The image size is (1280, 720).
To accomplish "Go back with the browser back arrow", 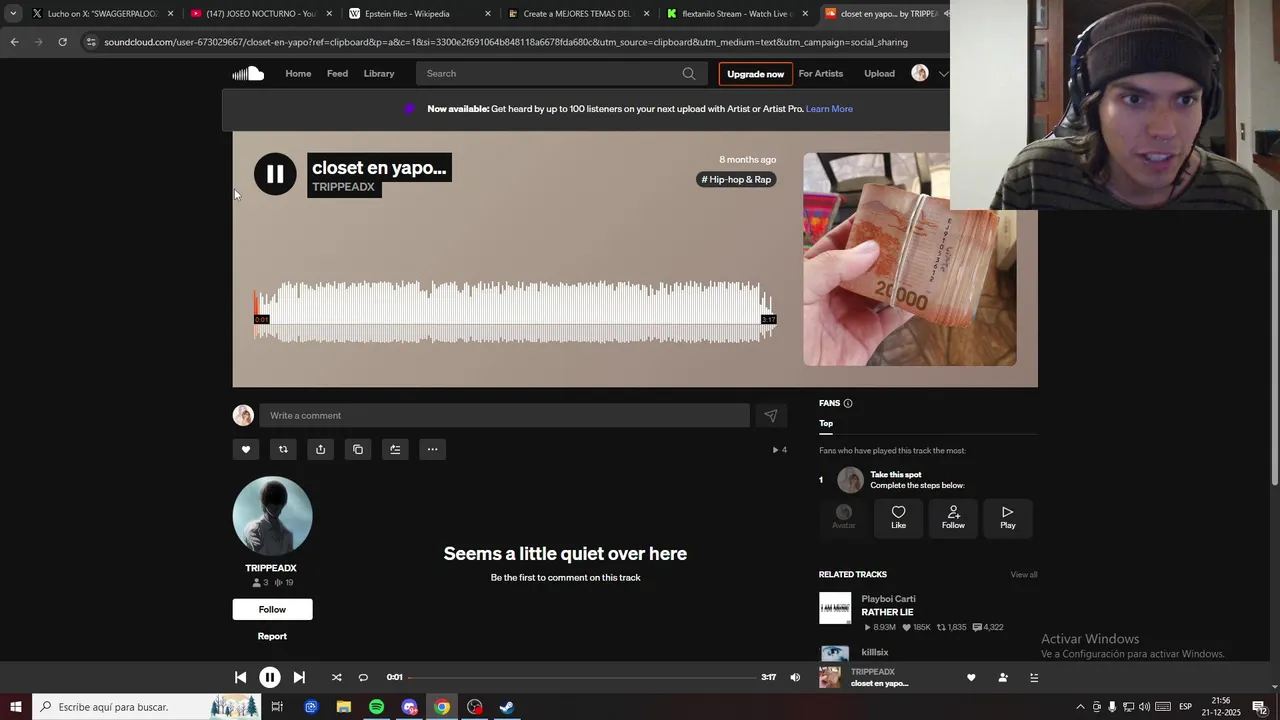I will coord(14,42).
